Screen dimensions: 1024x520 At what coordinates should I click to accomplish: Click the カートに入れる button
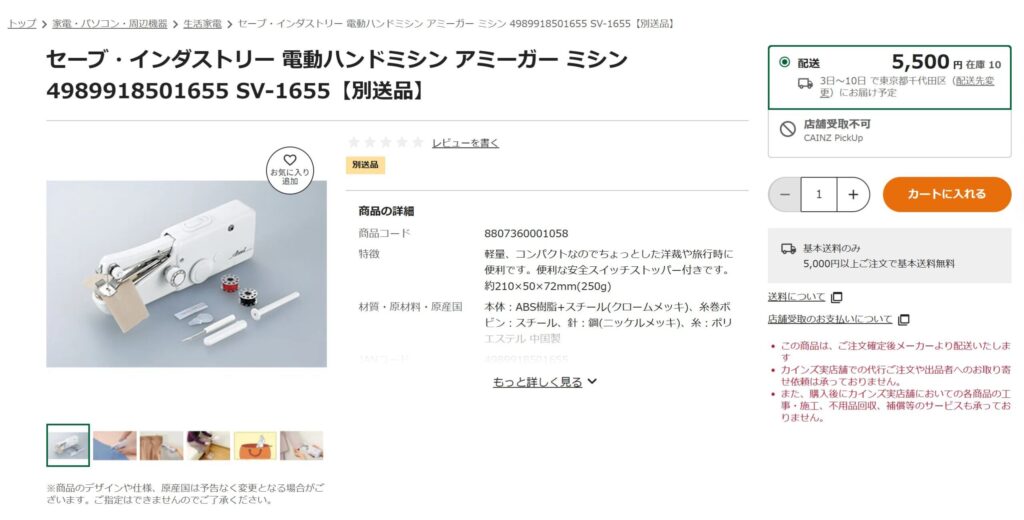[x=947, y=194]
